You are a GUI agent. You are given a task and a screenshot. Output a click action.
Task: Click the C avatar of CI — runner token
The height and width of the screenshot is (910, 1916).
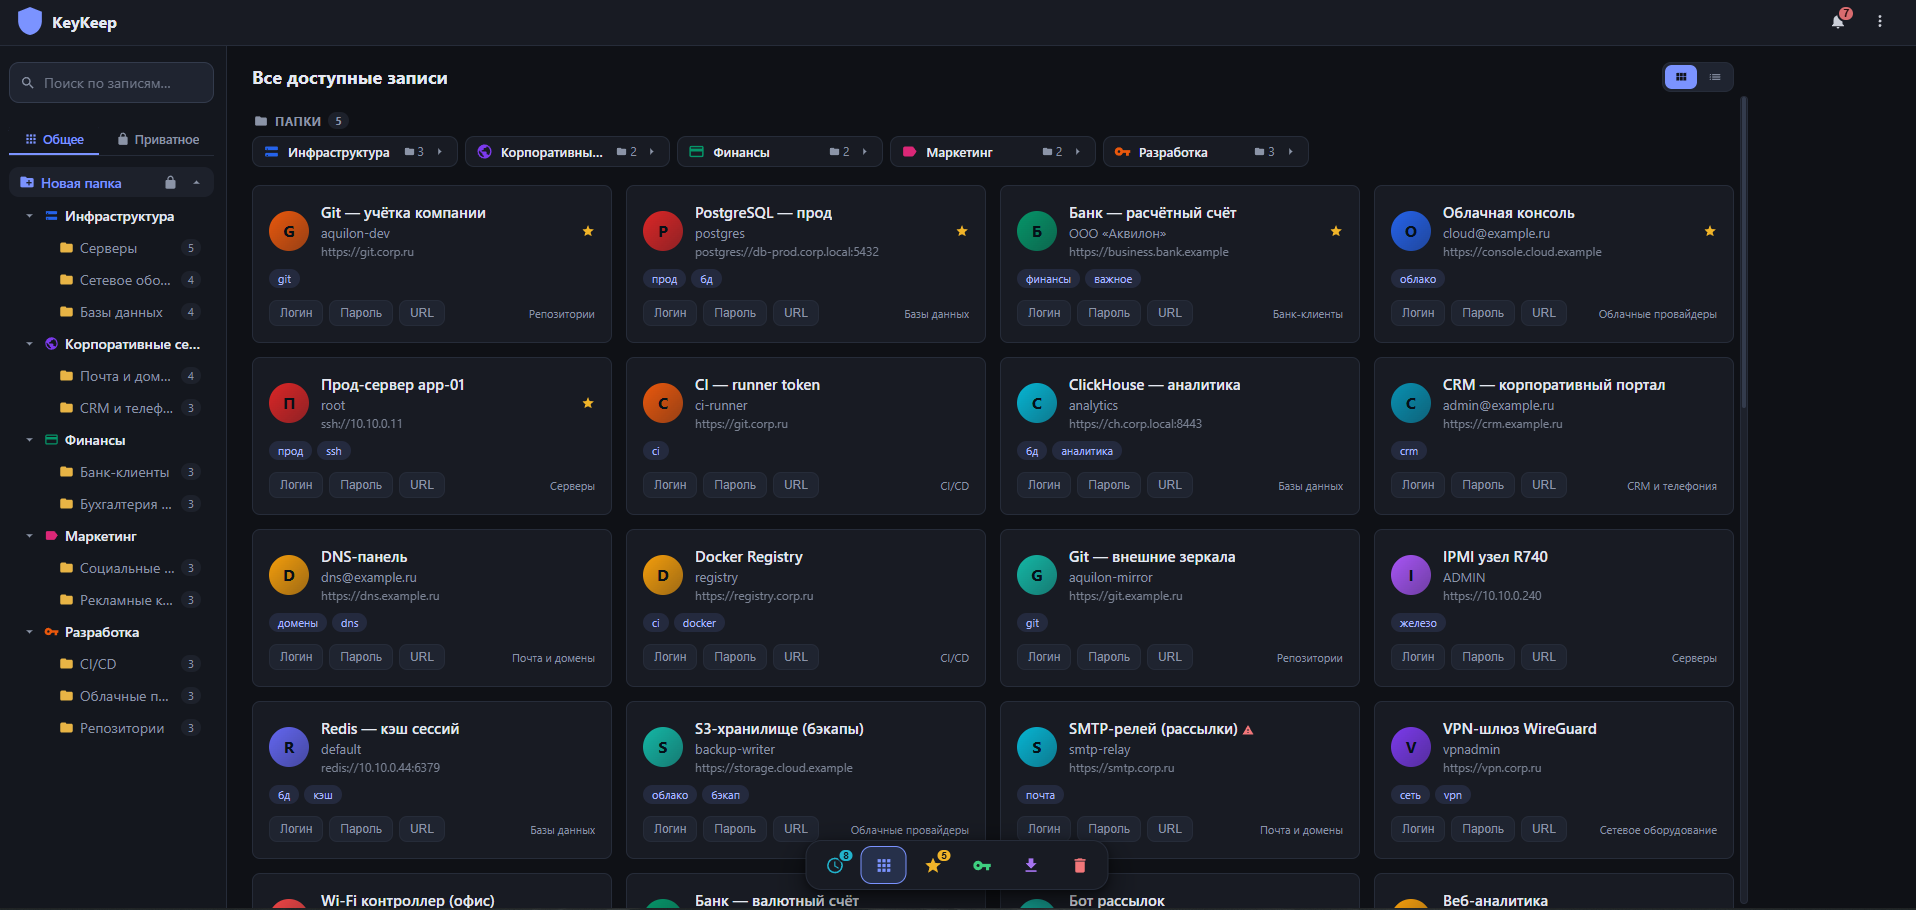click(x=663, y=404)
